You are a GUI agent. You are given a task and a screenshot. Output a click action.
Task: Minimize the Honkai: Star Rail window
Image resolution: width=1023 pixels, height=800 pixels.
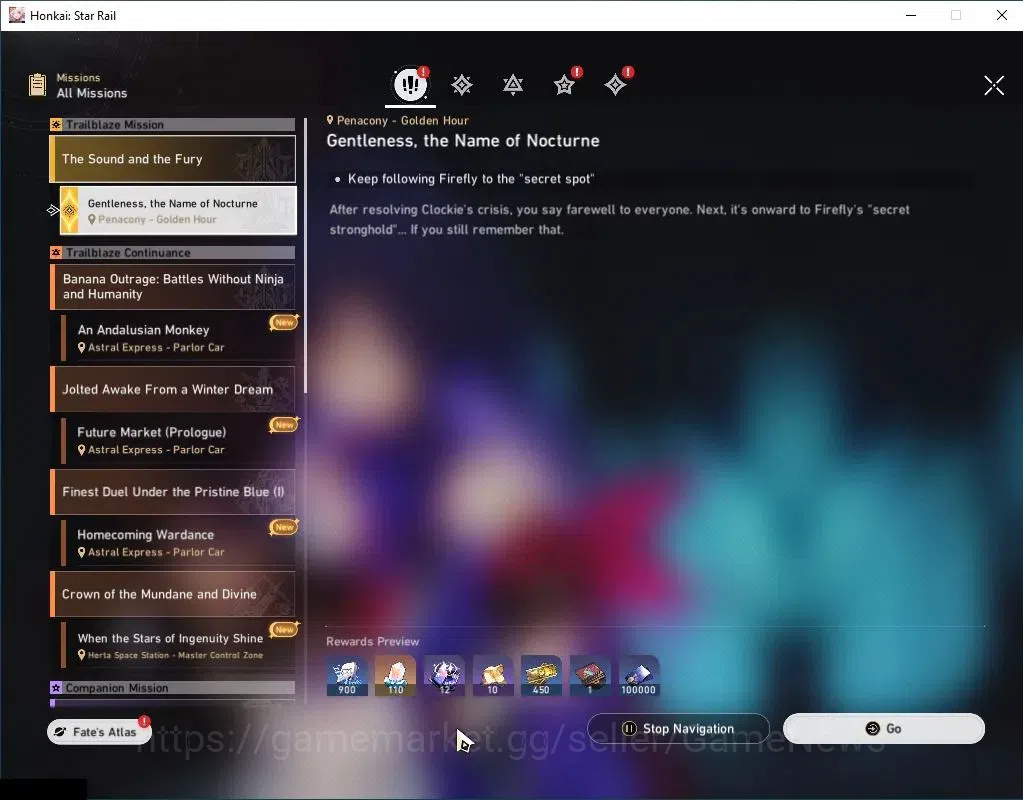[x=911, y=15]
